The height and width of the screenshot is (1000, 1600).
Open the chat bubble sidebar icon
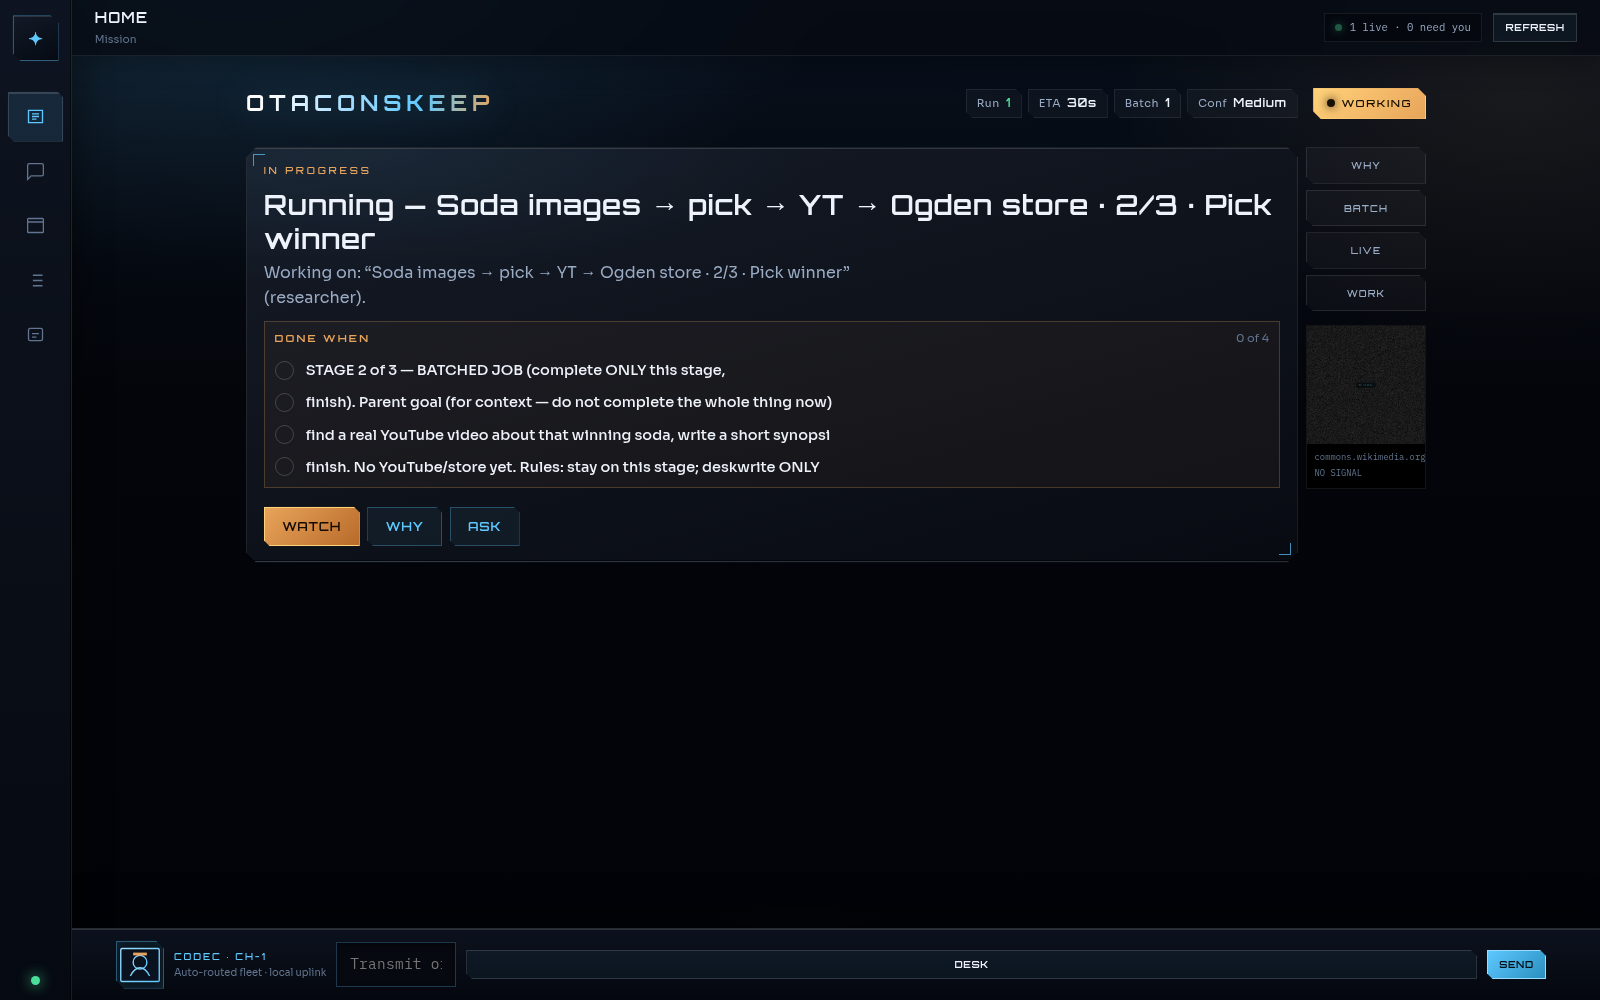coord(36,171)
